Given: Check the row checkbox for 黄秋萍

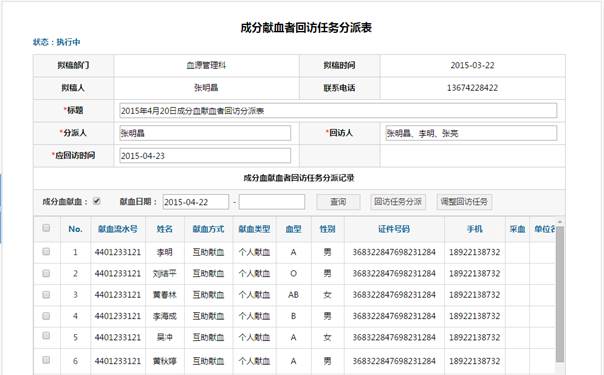Looking at the screenshot, I should click(x=46, y=360).
